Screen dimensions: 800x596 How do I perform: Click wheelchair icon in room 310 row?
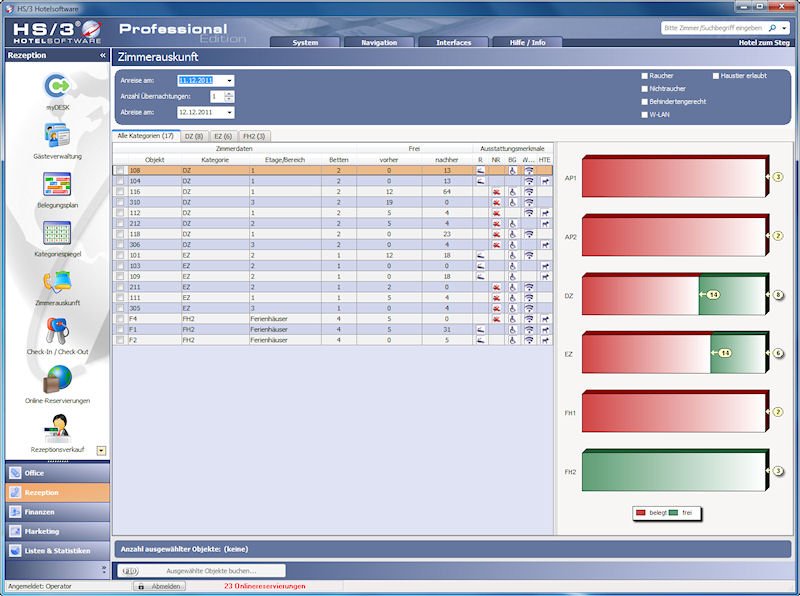point(512,203)
